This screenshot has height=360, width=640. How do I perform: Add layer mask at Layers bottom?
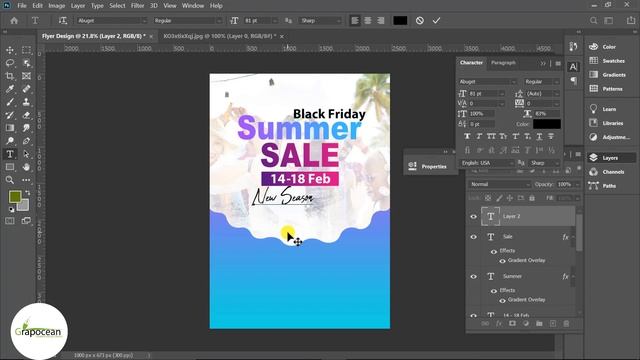tap(512, 324)
